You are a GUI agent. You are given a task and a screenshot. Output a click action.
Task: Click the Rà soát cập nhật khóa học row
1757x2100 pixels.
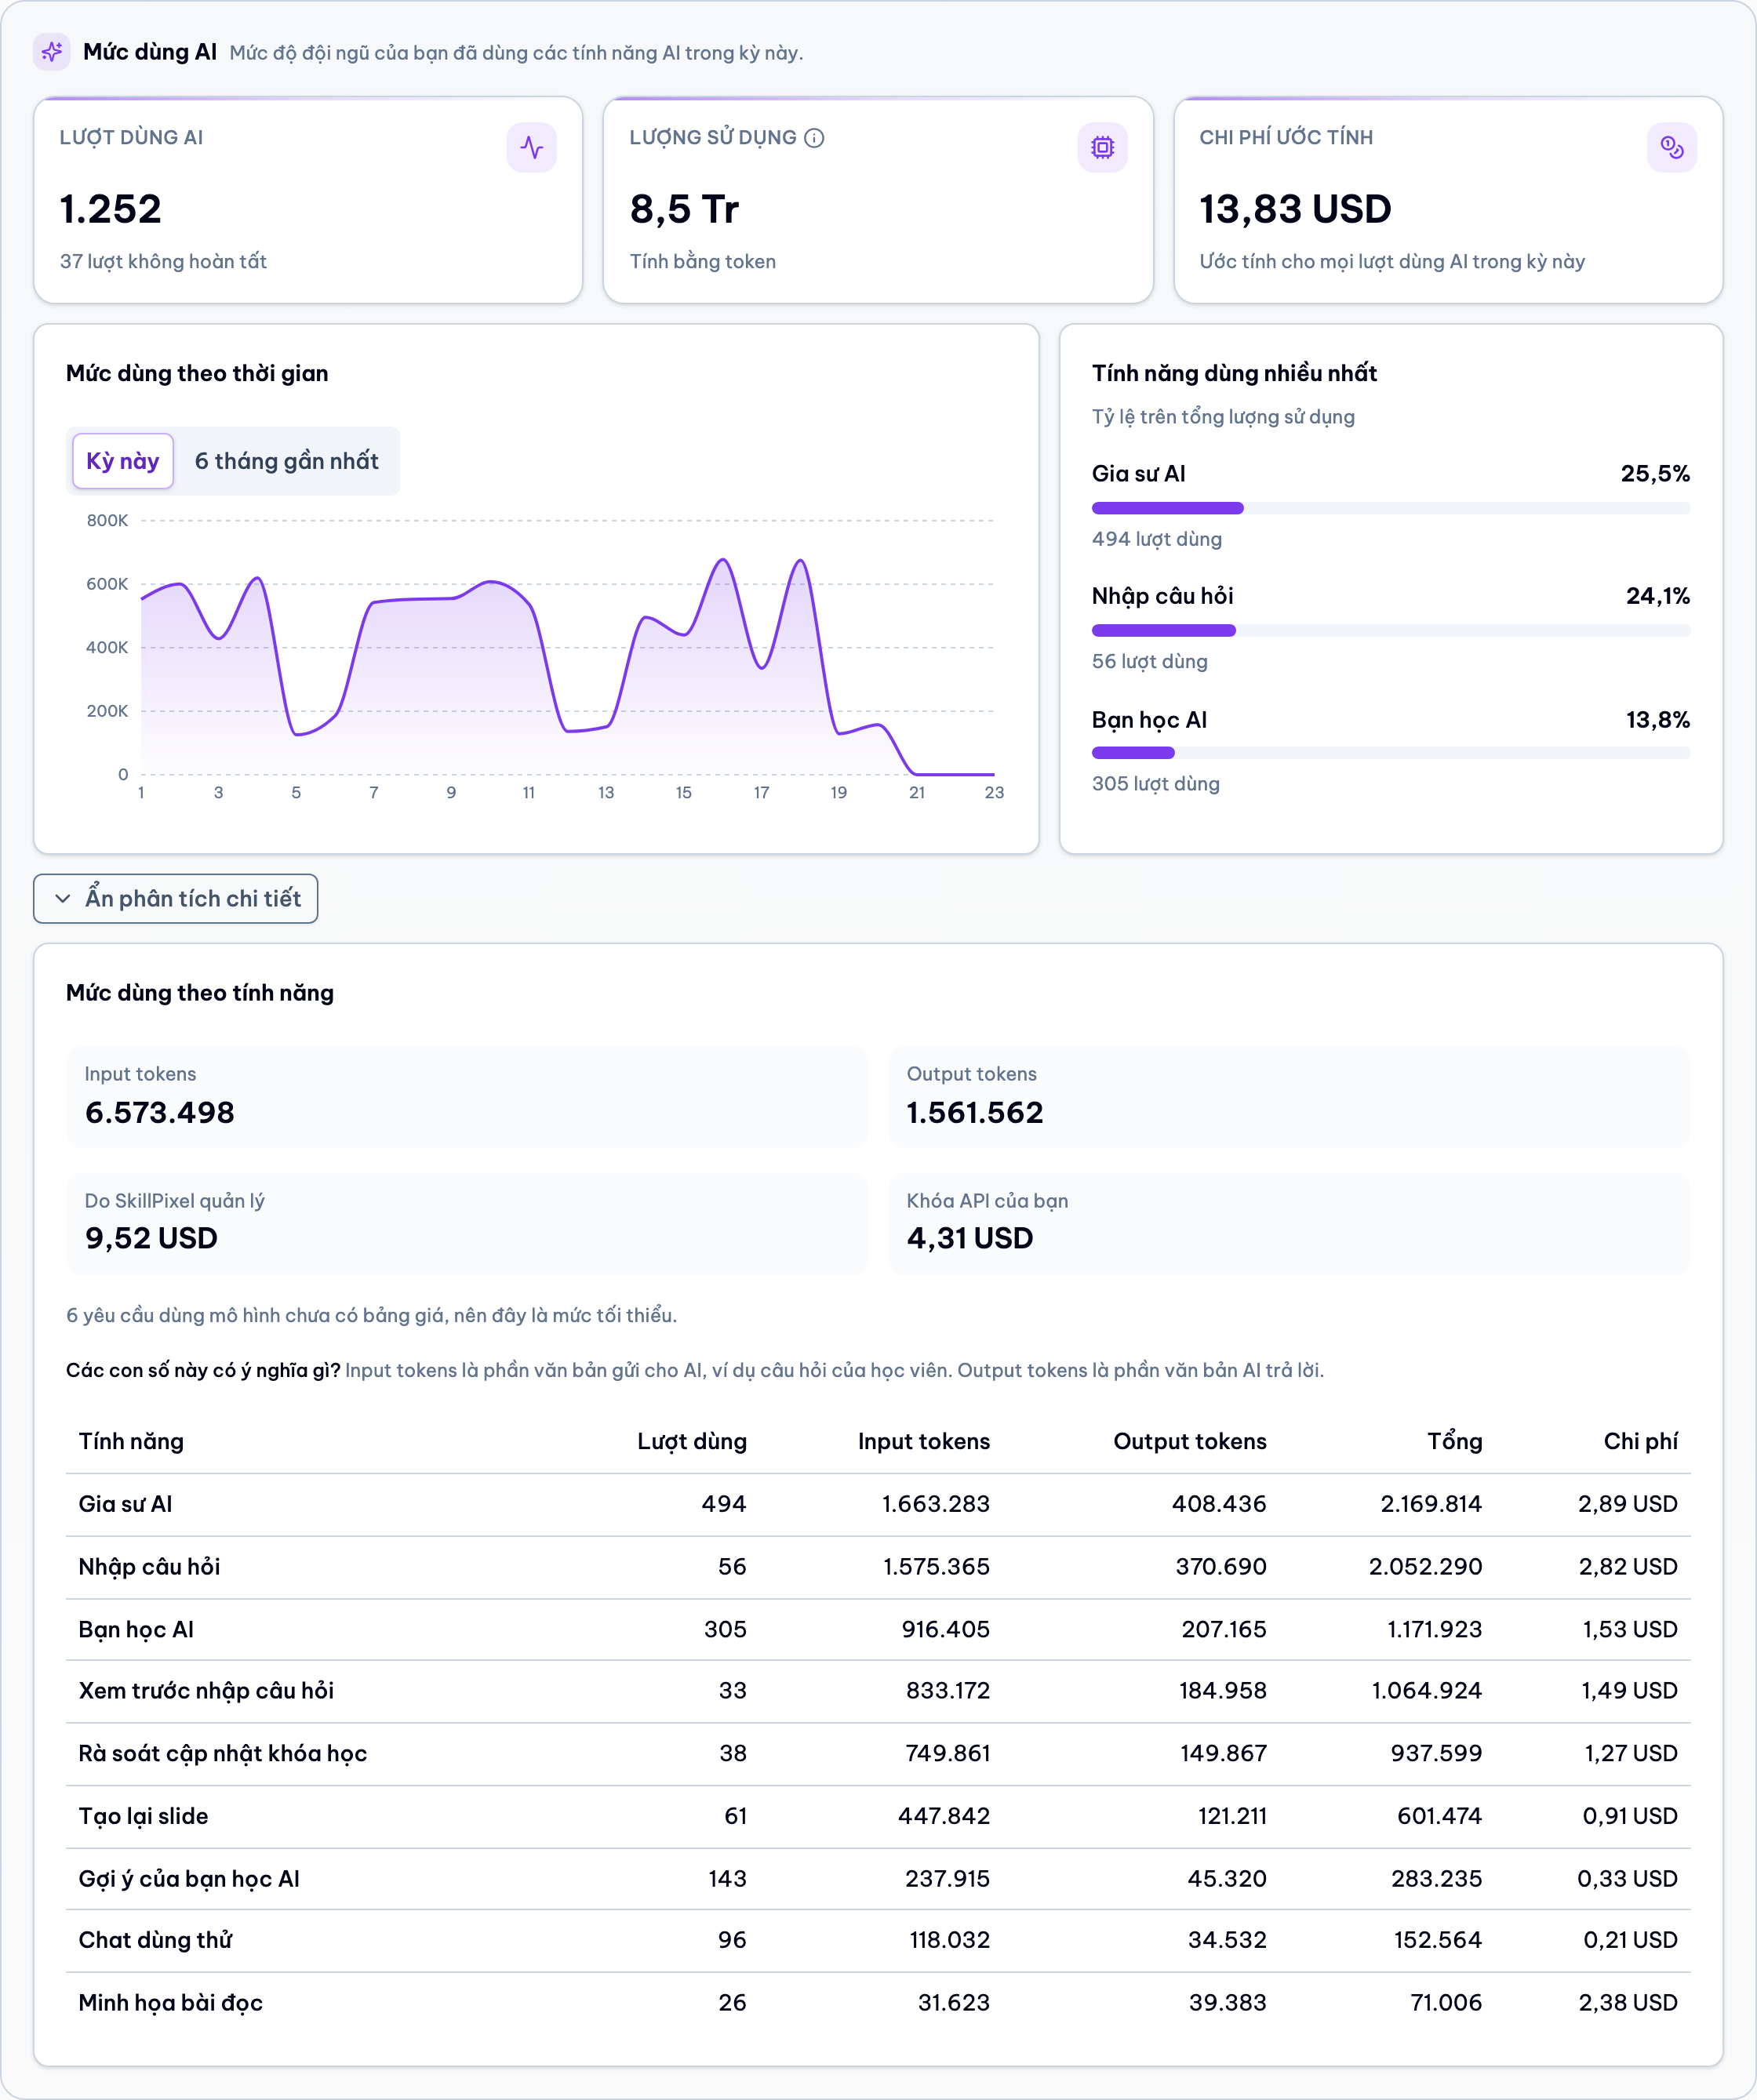878,1753
